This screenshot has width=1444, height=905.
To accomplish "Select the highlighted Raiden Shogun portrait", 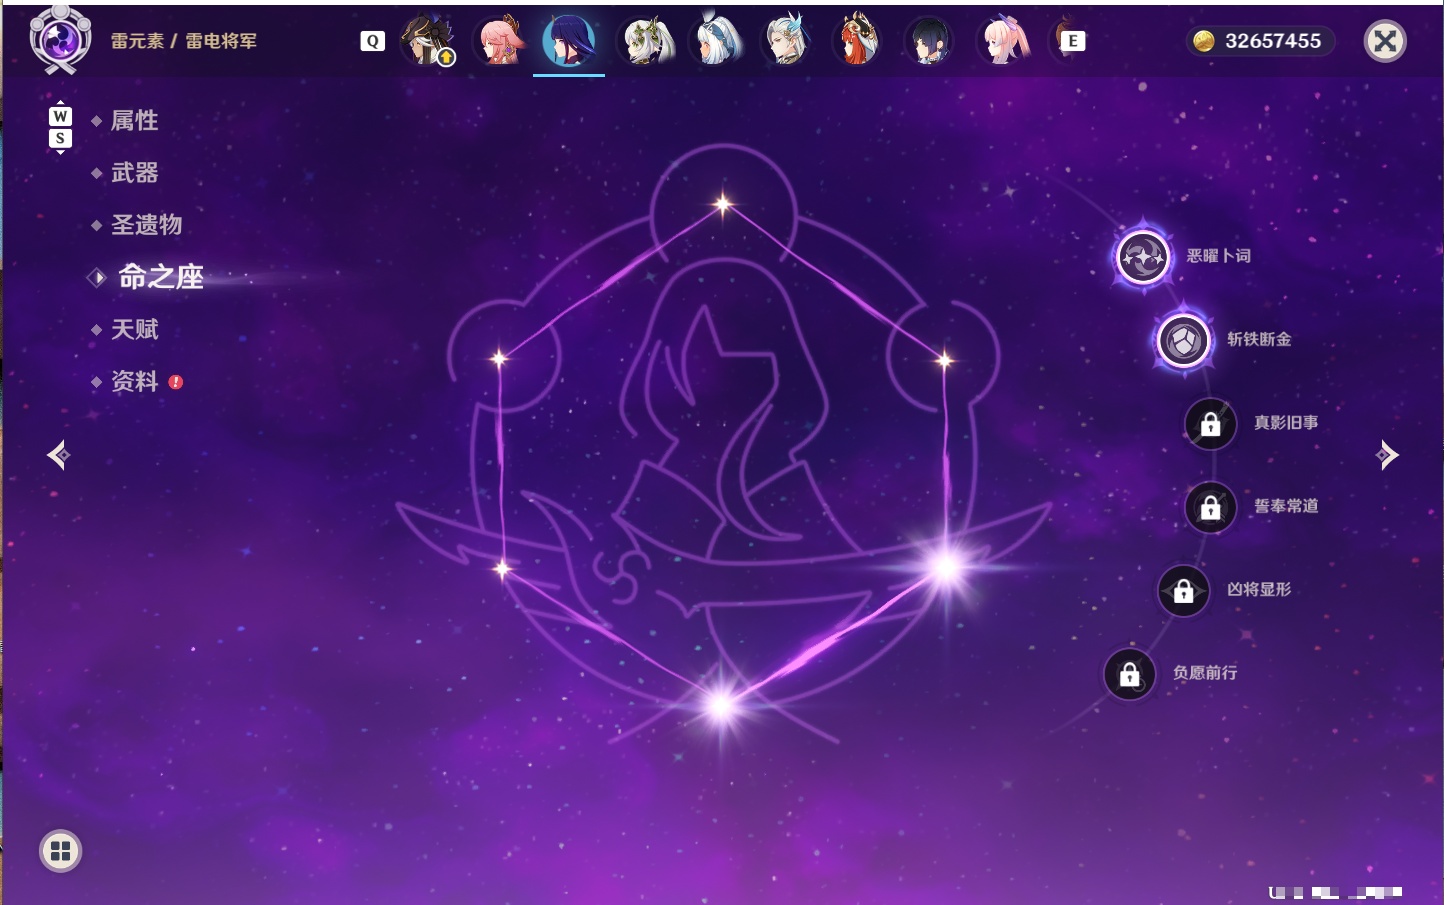I will tap(569, 40).
